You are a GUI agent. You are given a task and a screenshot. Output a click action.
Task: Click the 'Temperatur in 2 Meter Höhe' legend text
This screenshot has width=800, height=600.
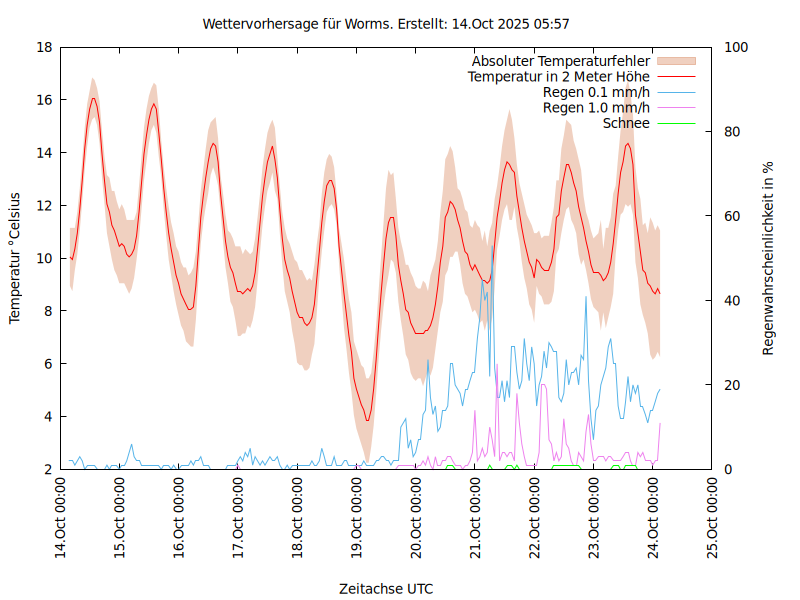point(559,77)
